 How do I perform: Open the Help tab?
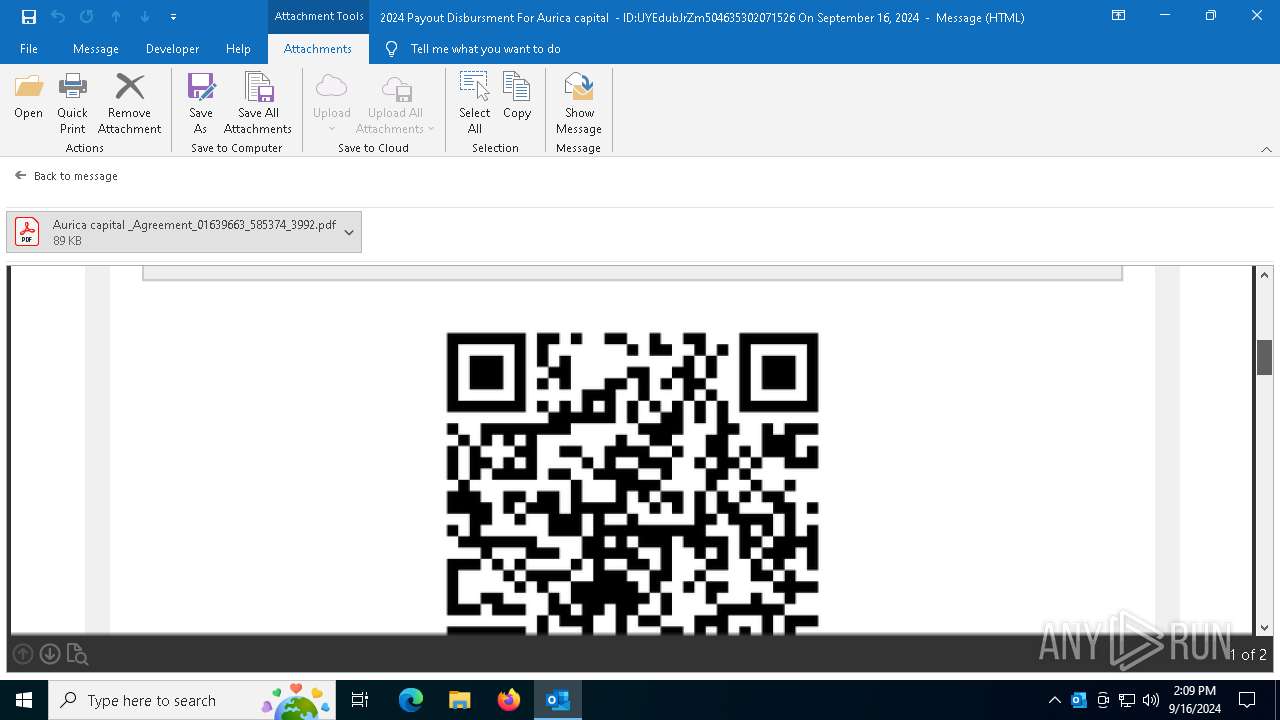[x=238, y=49]
